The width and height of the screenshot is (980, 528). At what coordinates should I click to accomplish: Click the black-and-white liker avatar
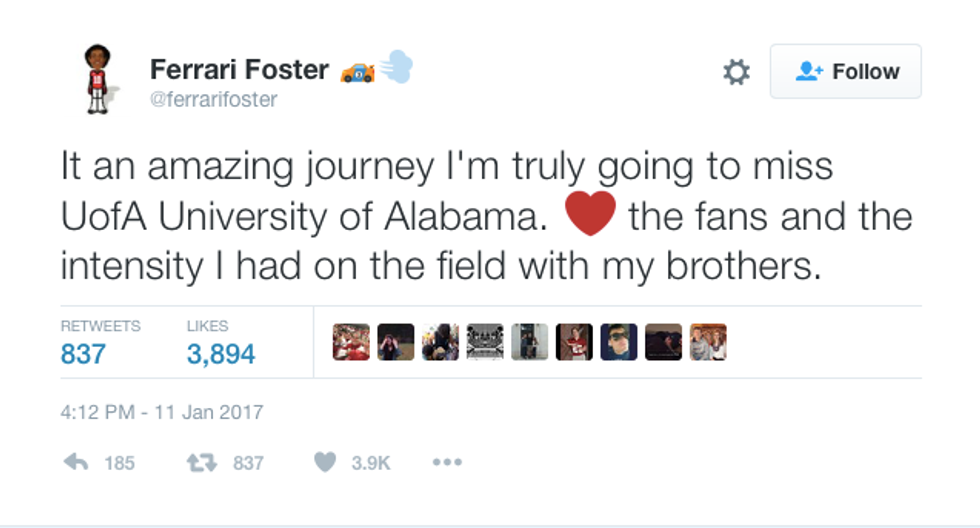click(485, 342)
